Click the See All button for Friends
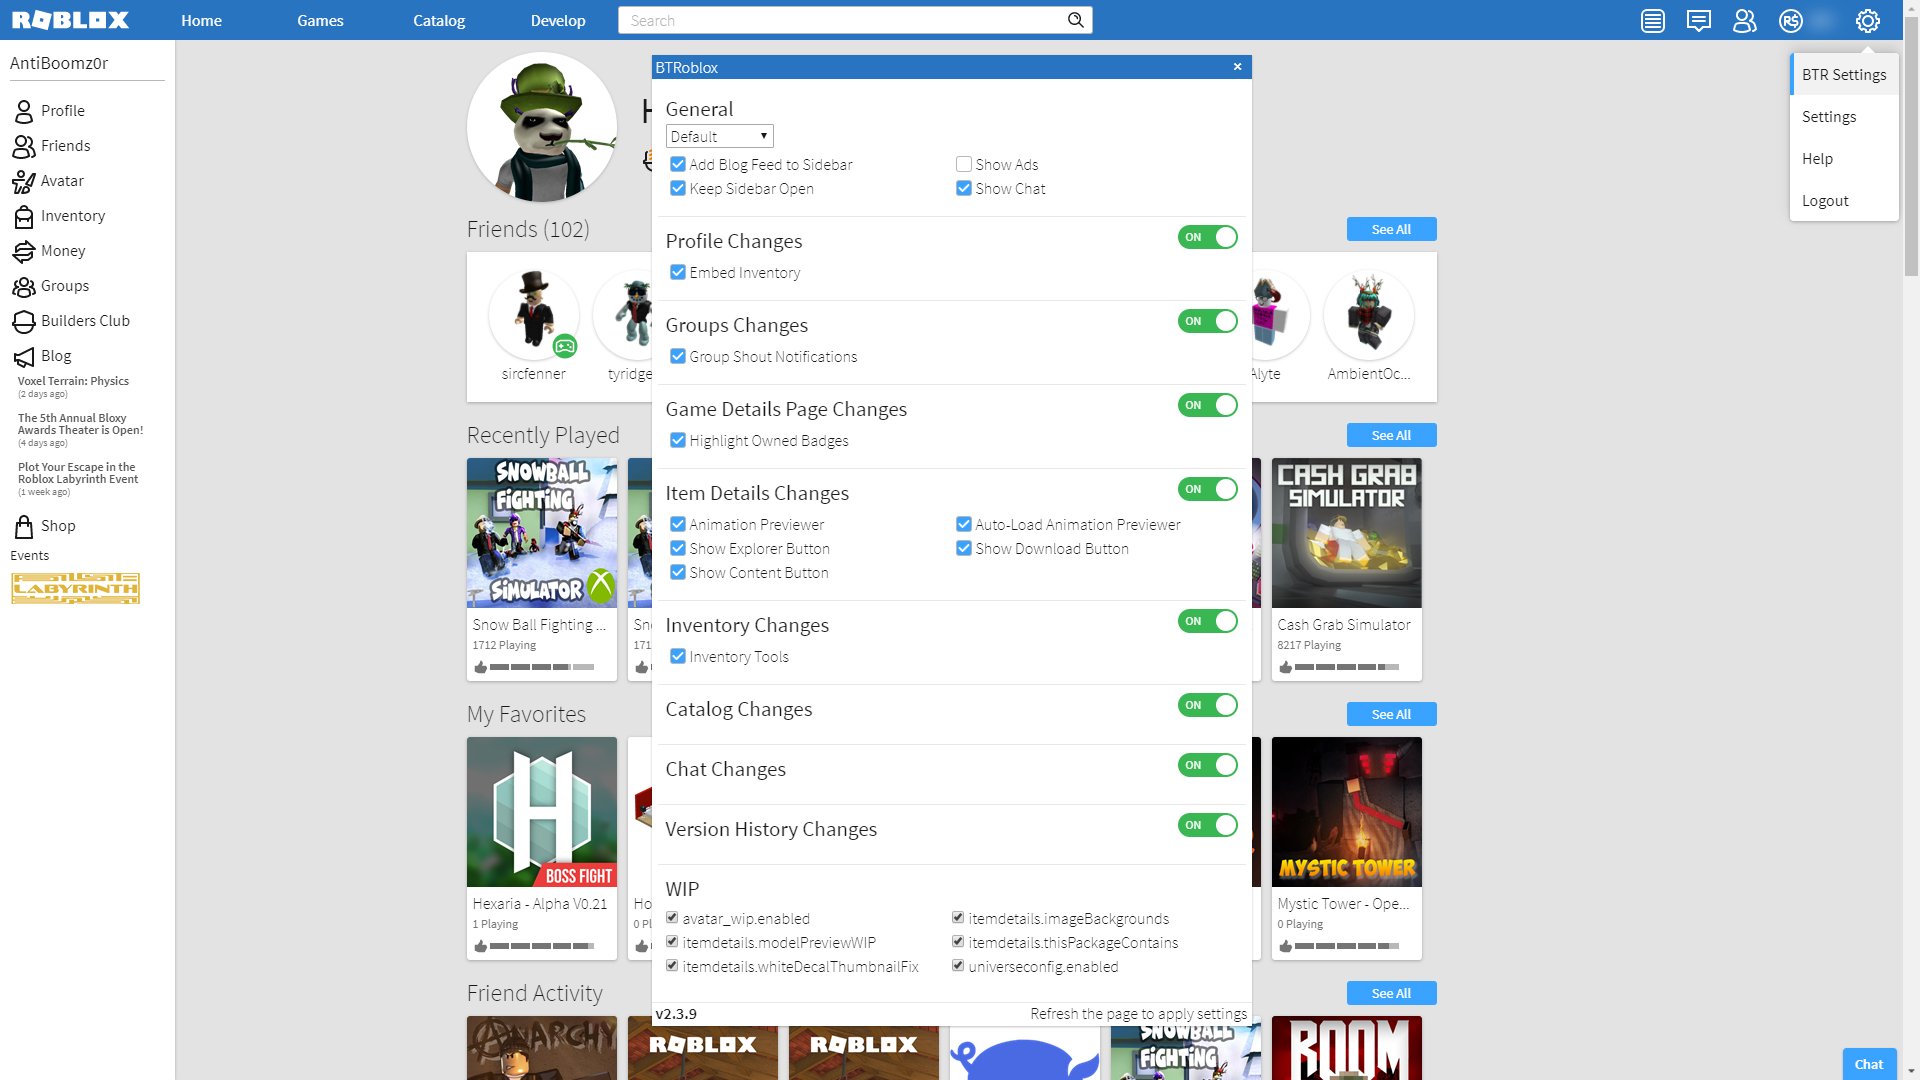 tap(1390, 228)
